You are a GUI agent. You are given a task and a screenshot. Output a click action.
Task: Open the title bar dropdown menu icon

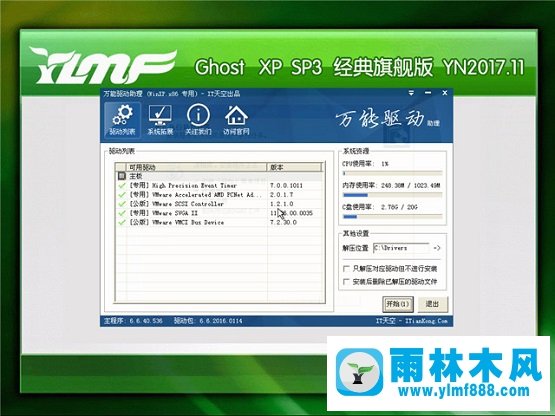coord(411,93)
